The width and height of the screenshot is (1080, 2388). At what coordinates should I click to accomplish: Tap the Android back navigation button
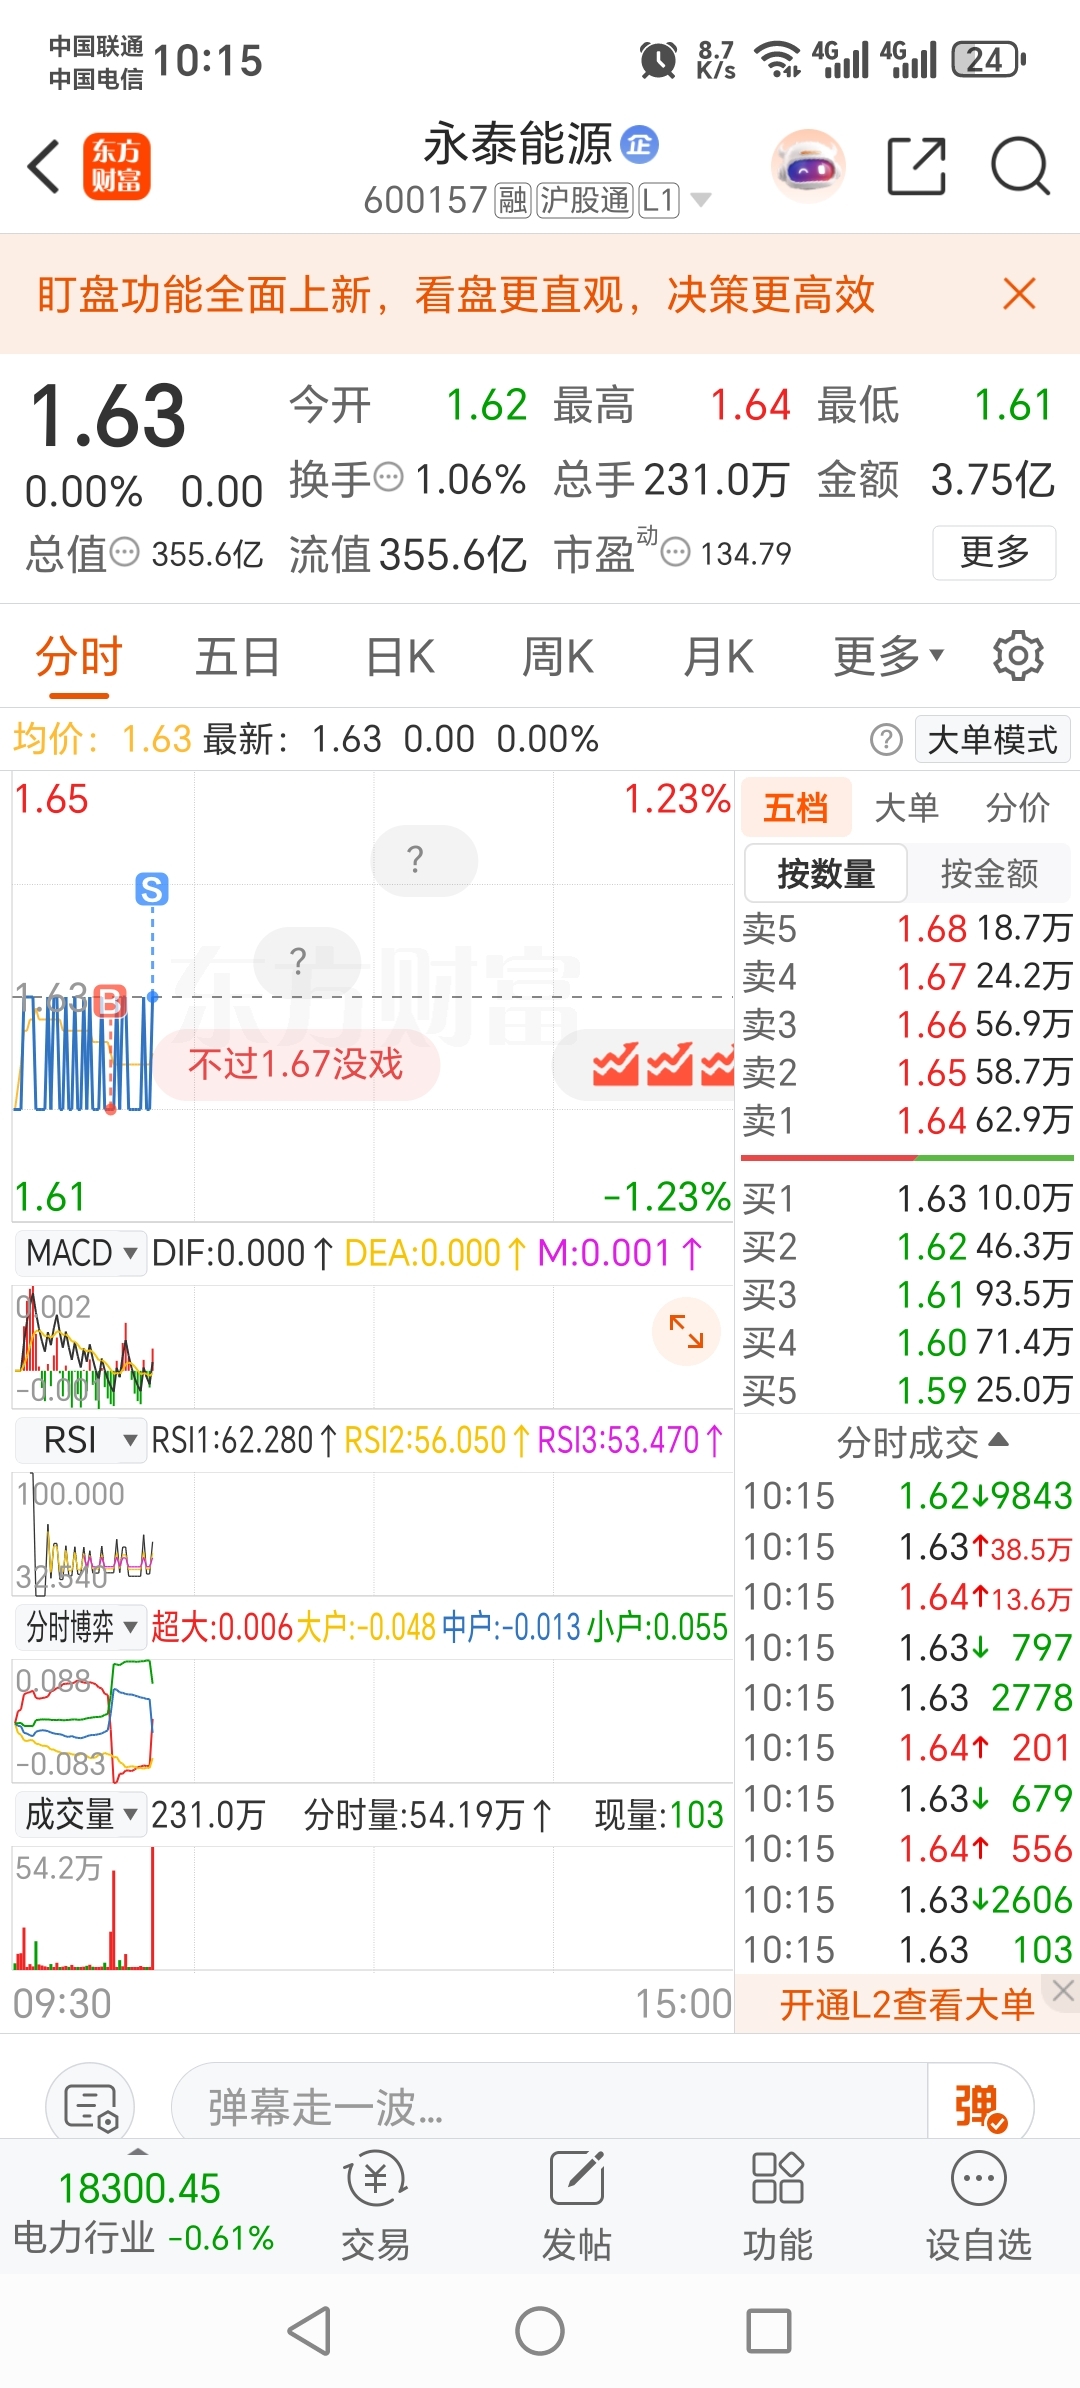[310, 2331]
